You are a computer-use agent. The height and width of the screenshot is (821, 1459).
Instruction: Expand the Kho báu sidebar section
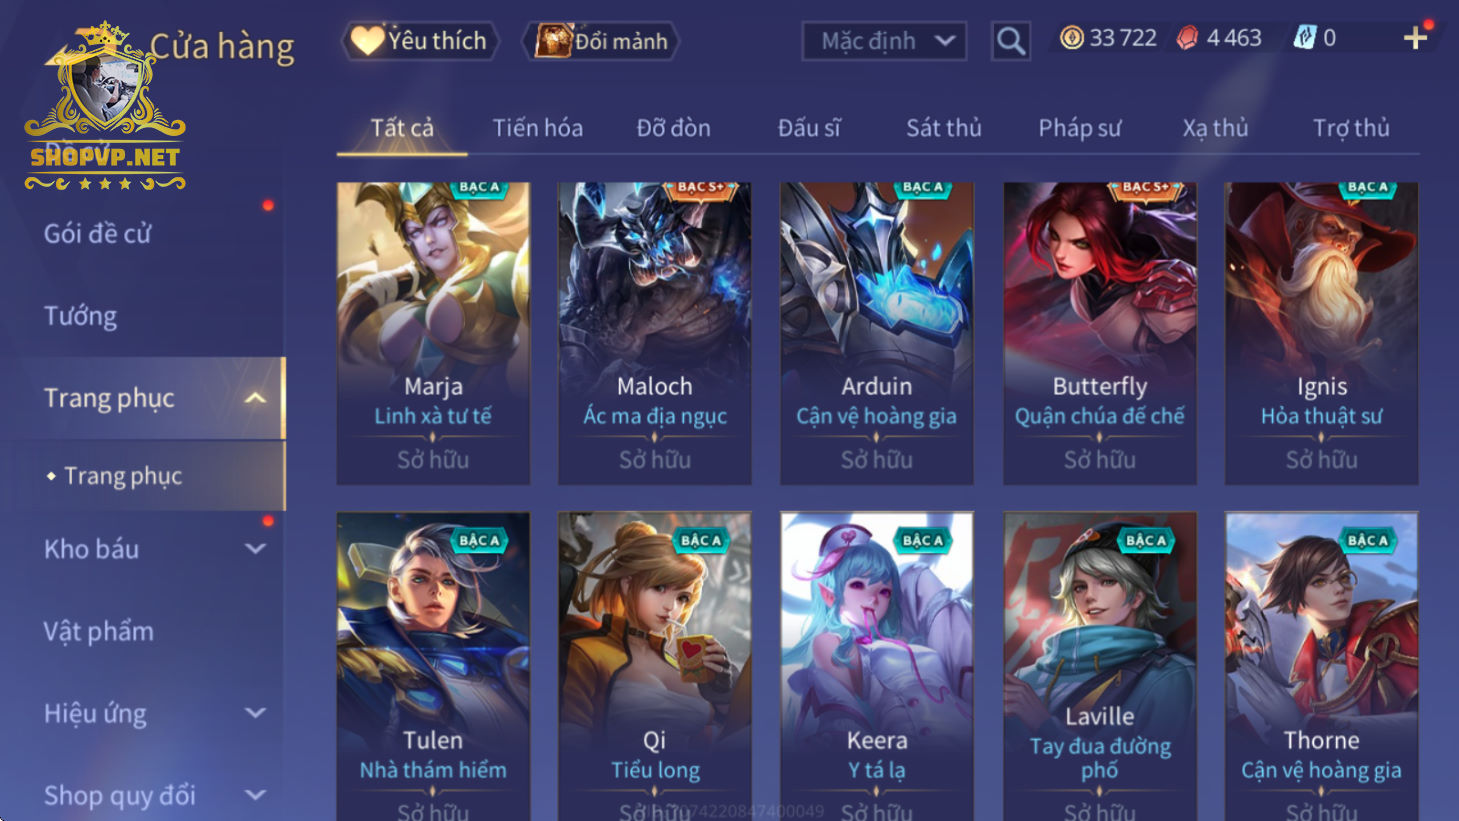pyautogui.click(x=255, y=549)
